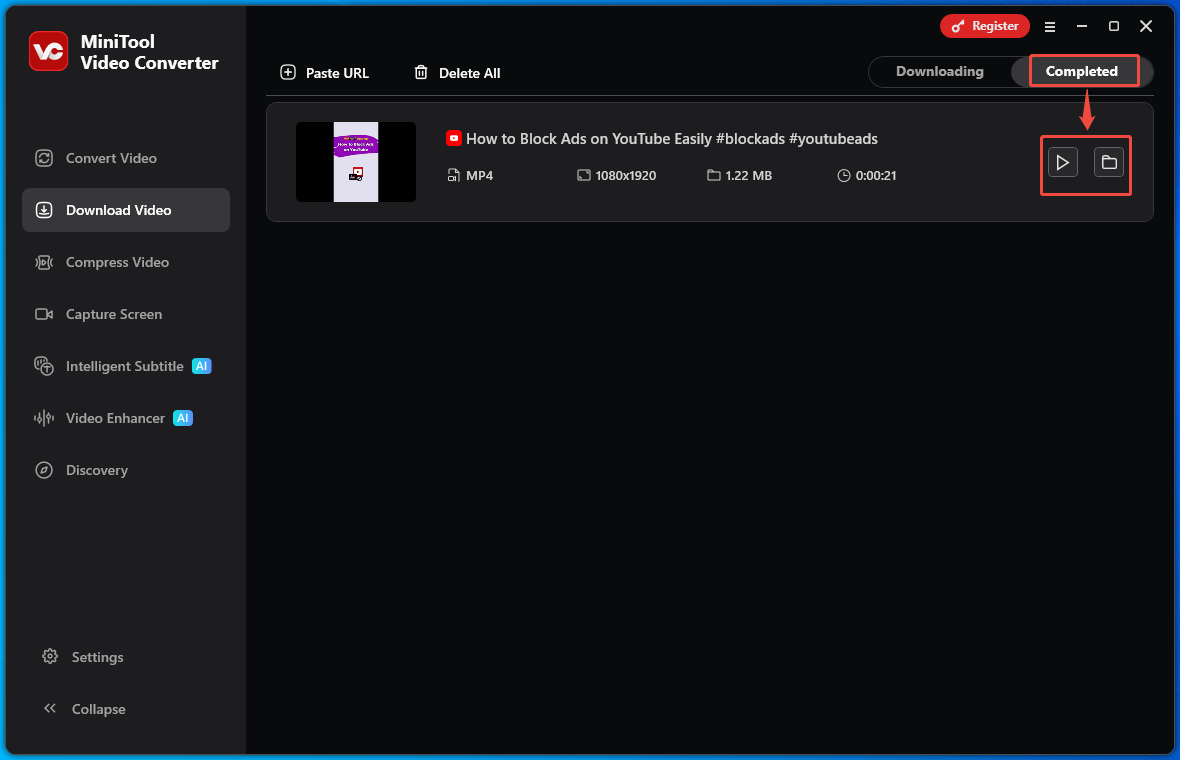Click the Paste URL button
Viewport: 1180px width, 760px height.
tap(324, 73)
